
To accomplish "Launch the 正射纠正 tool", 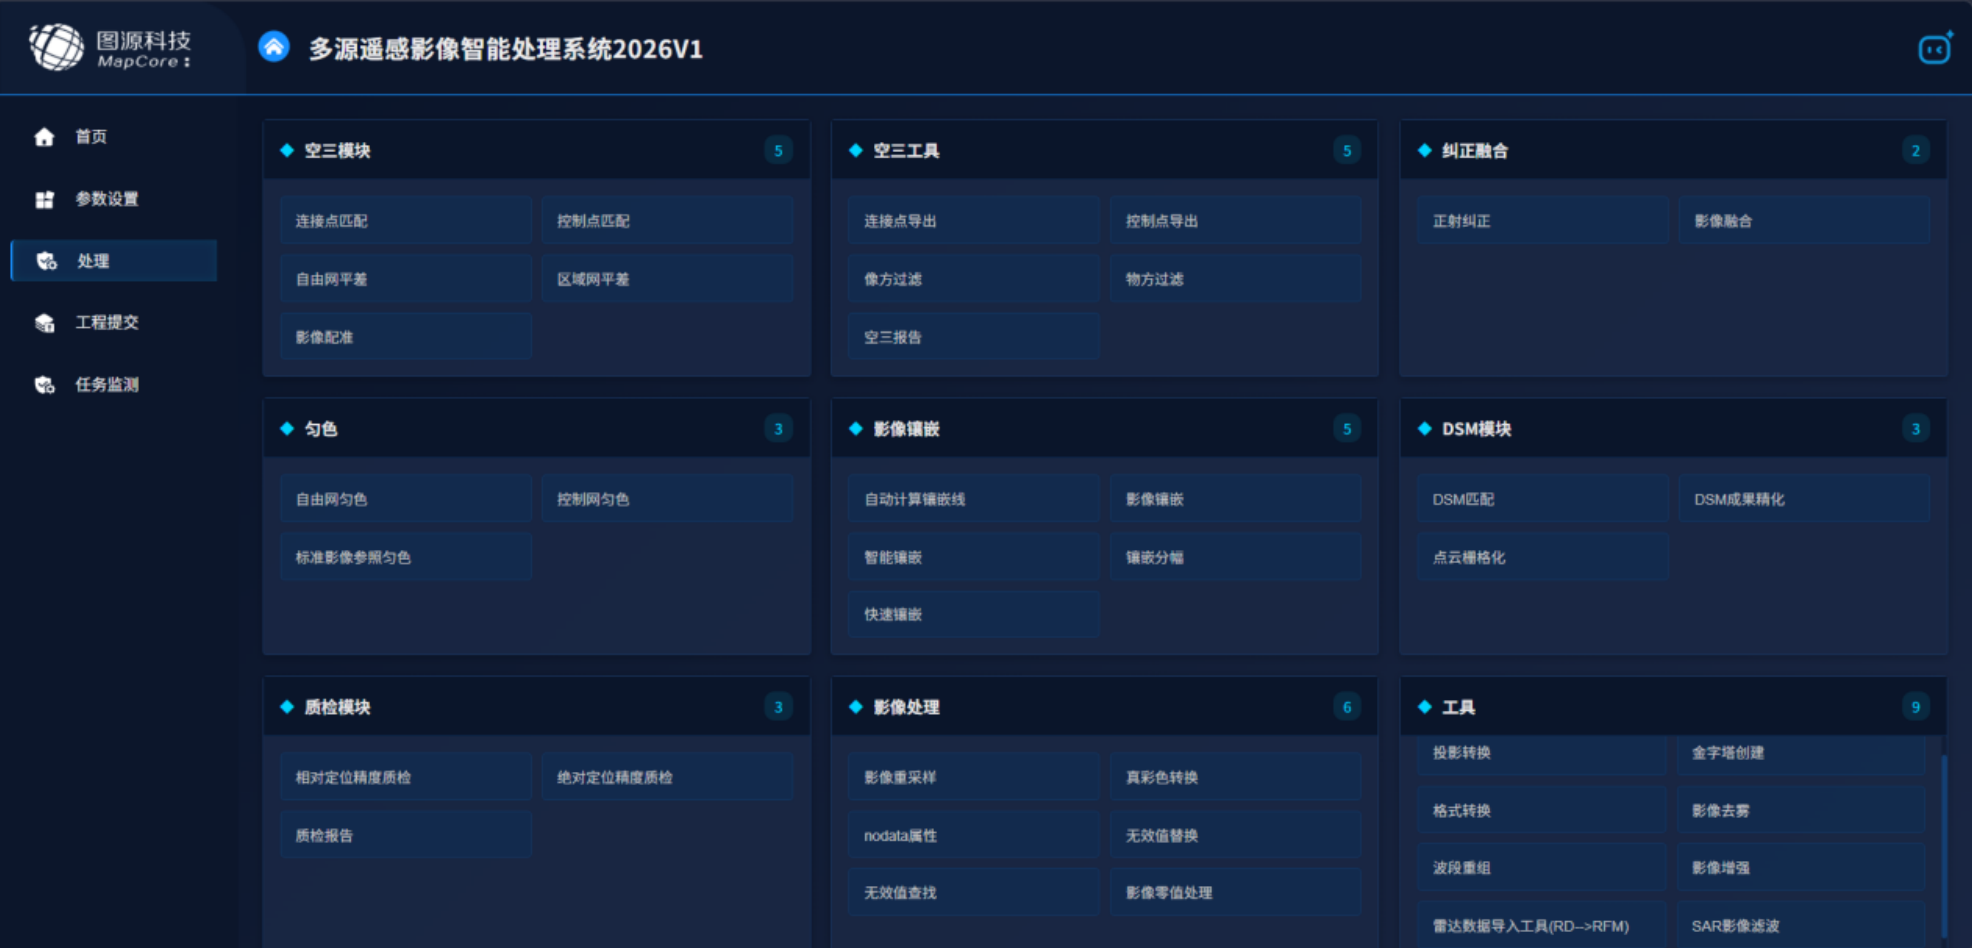I will (1543, 221).
